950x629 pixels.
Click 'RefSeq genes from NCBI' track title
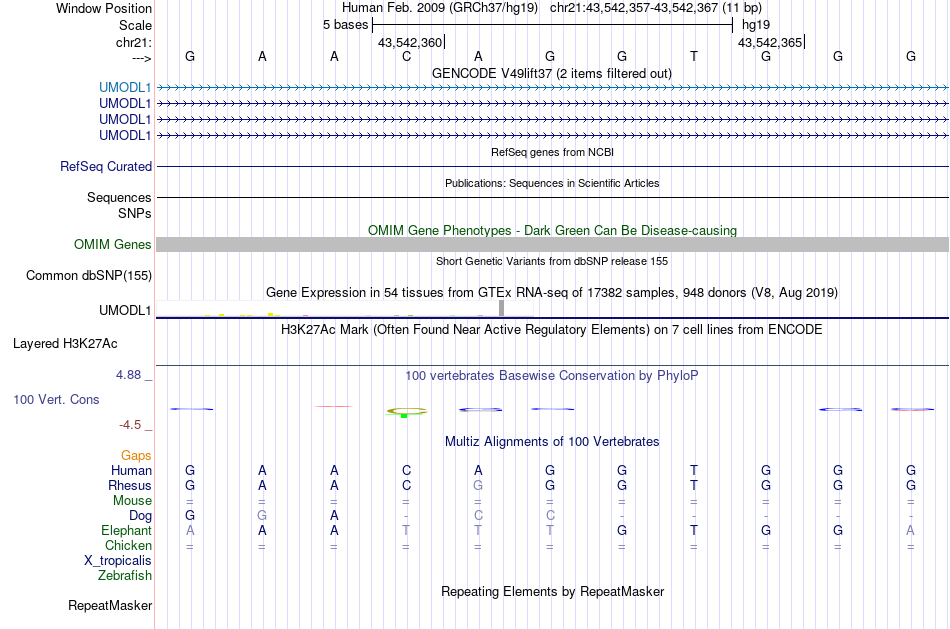click(x=552, y=152)
